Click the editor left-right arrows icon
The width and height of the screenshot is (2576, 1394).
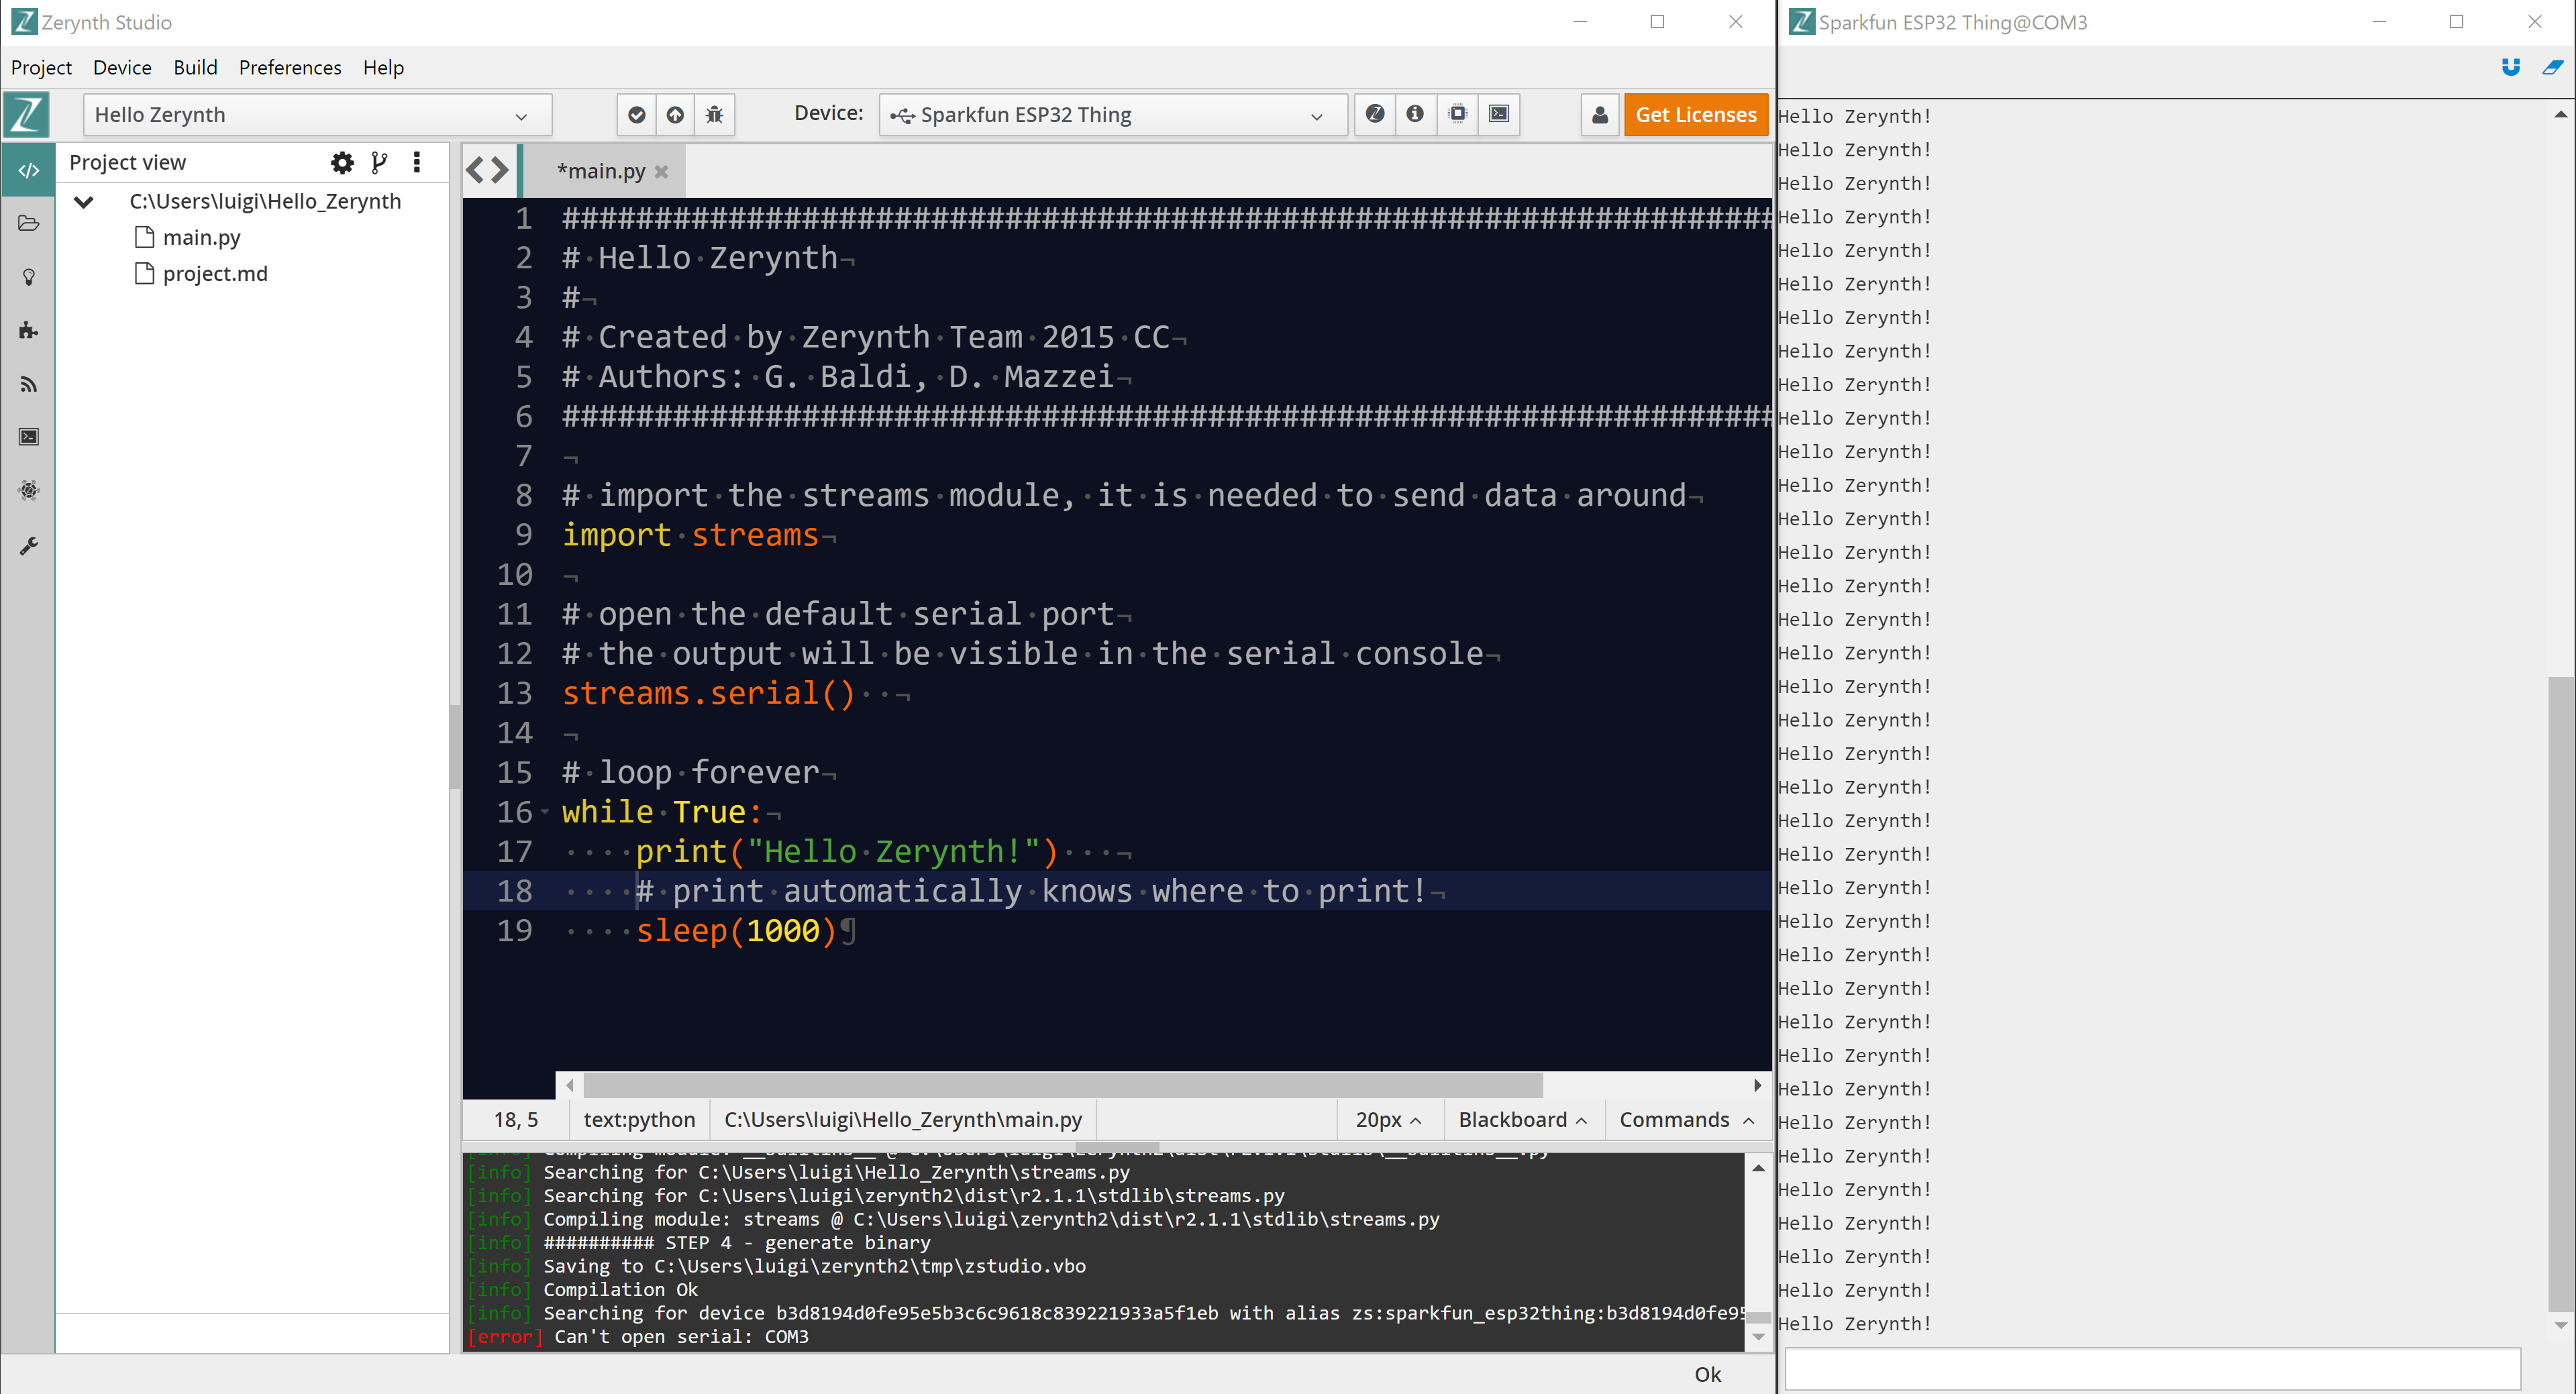(487, 171)
